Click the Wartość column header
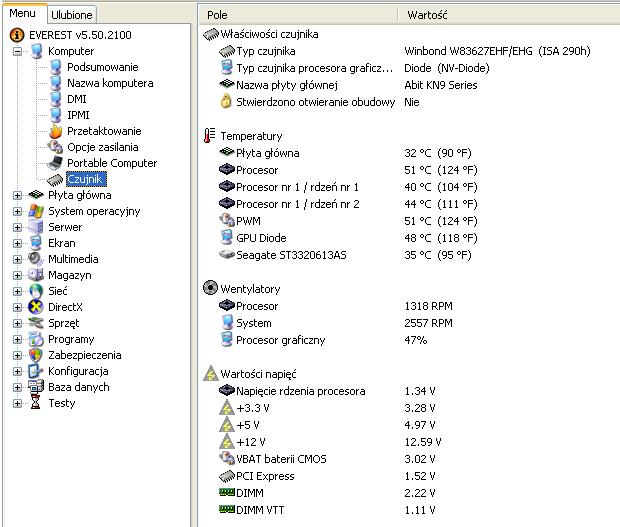Image resolution: width=620 pixels, height=527 pixels. click(427, 15)
